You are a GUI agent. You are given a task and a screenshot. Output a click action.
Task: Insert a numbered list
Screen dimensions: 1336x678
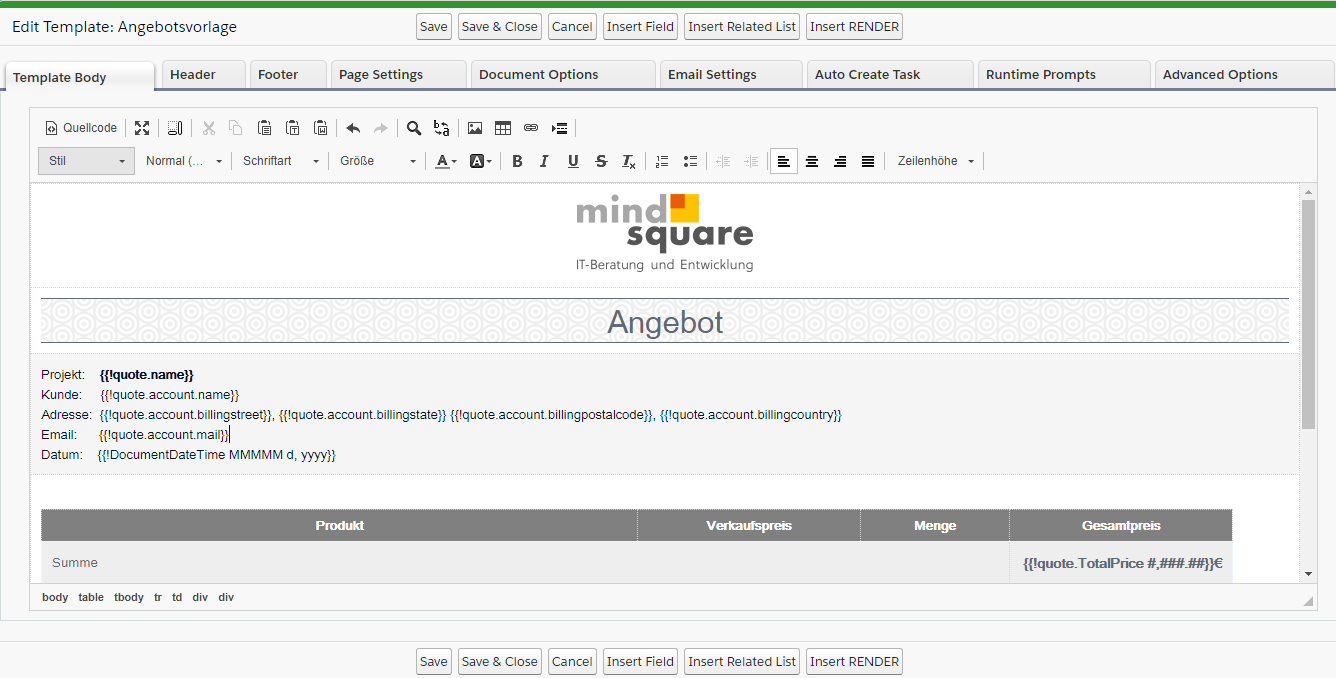662,161
